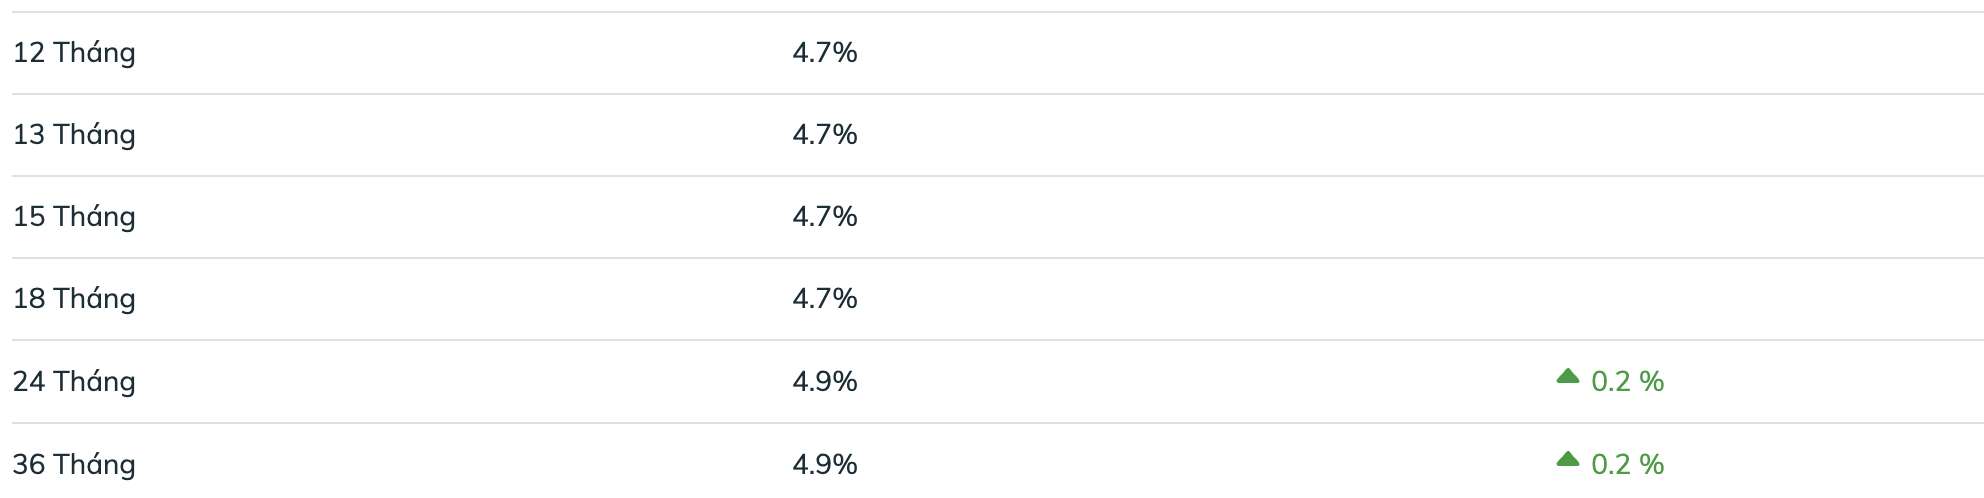Image resolution: width=1984 pixels, height=498 pixels.
Task: Click the 4.9% rate in 36 Tháng row
Action: coord(825,465)
